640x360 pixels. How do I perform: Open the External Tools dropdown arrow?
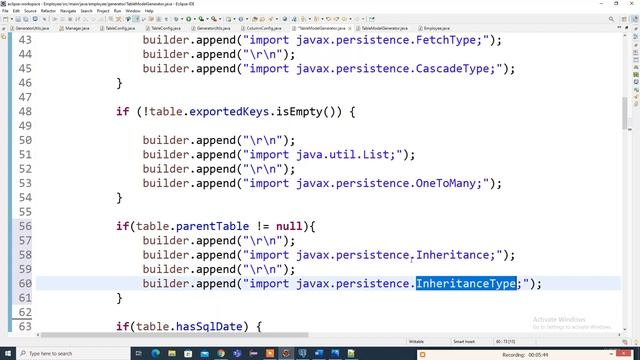tap(220, 19)
